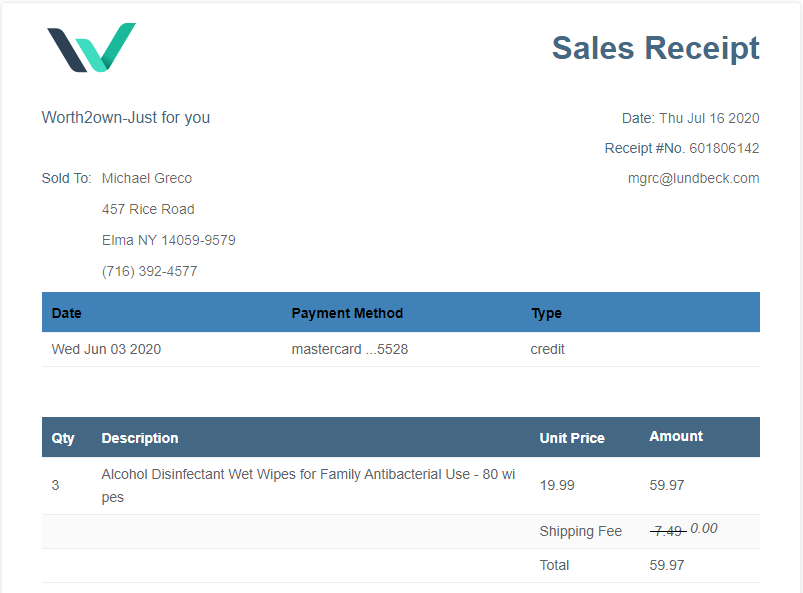Click the Total amount 59.97
This screenshot has height=593, width=803.
click(667, 565)
